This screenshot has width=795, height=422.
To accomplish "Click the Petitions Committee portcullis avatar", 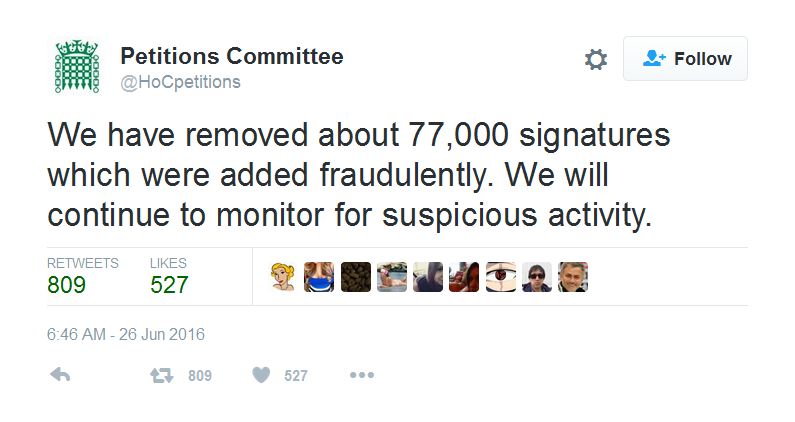I will 76,68.
